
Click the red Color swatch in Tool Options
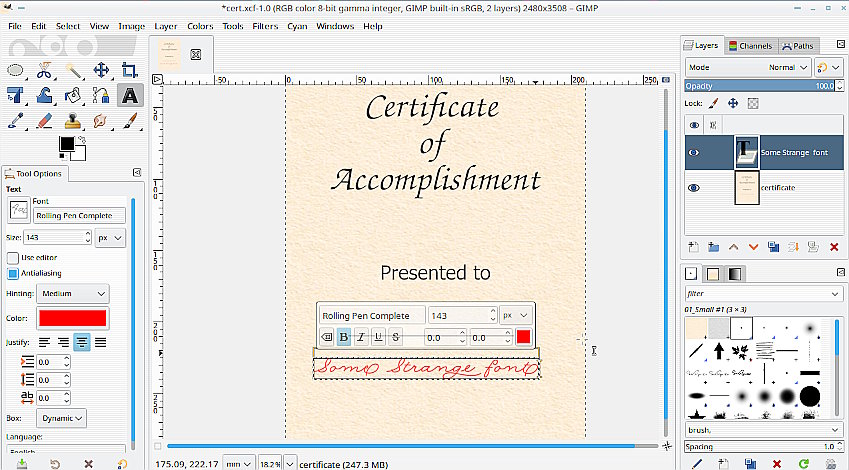pos(72,318)
